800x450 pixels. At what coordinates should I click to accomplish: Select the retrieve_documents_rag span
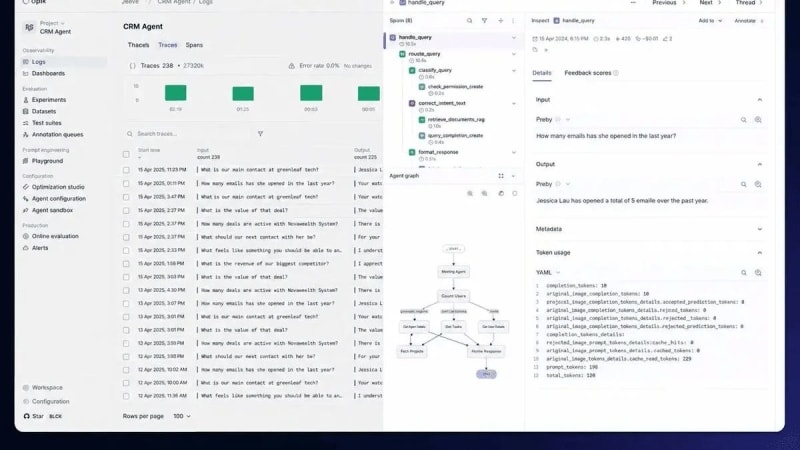(x=456, y=119)
